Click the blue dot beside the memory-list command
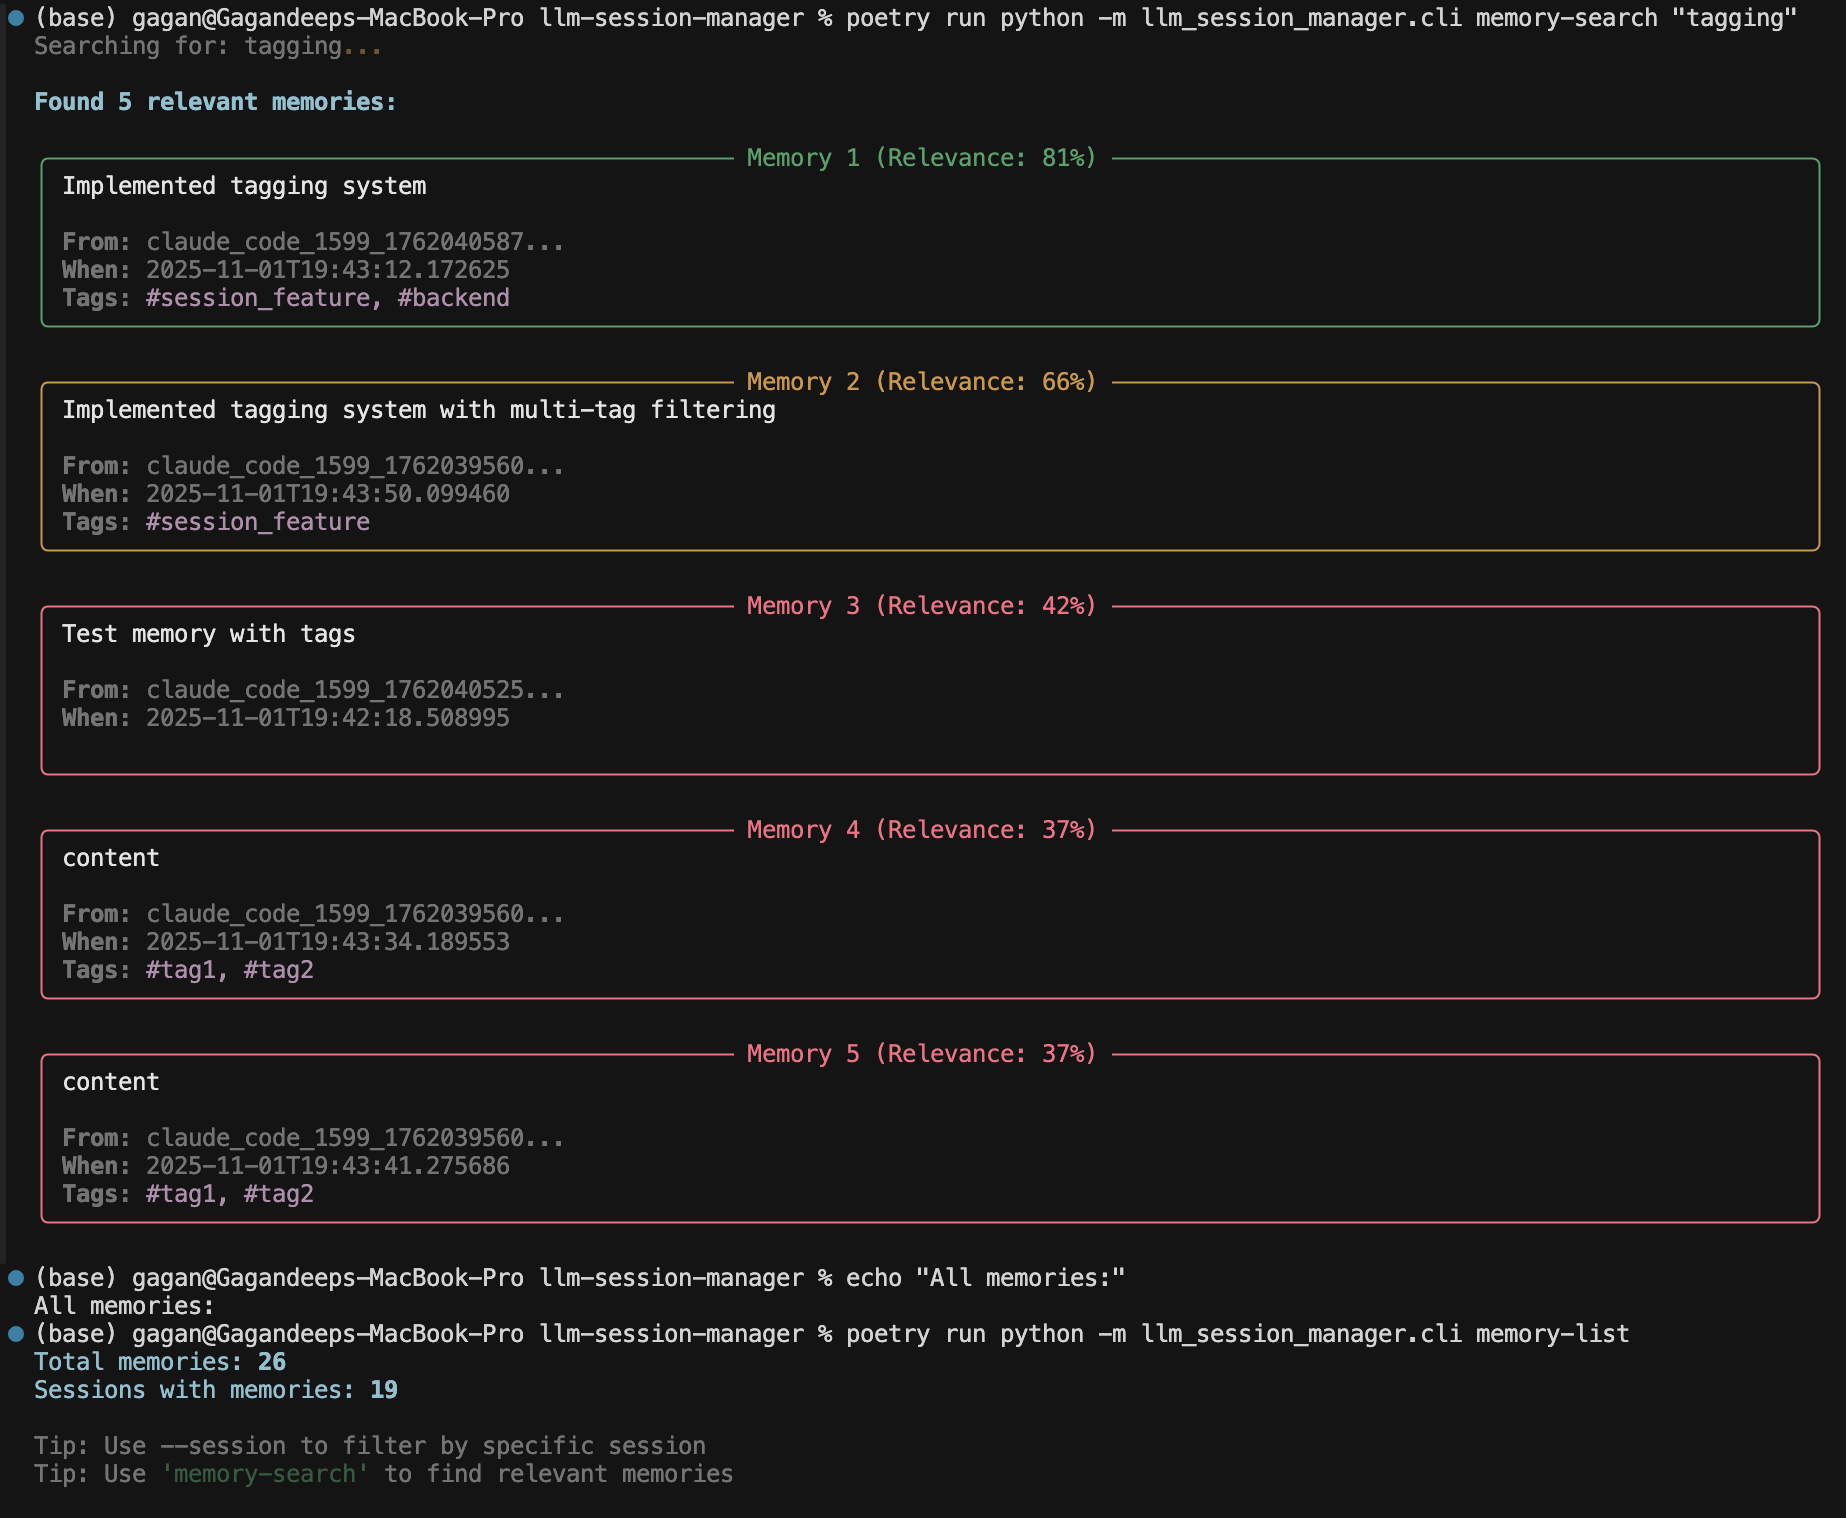 (x=16, y=1334)
